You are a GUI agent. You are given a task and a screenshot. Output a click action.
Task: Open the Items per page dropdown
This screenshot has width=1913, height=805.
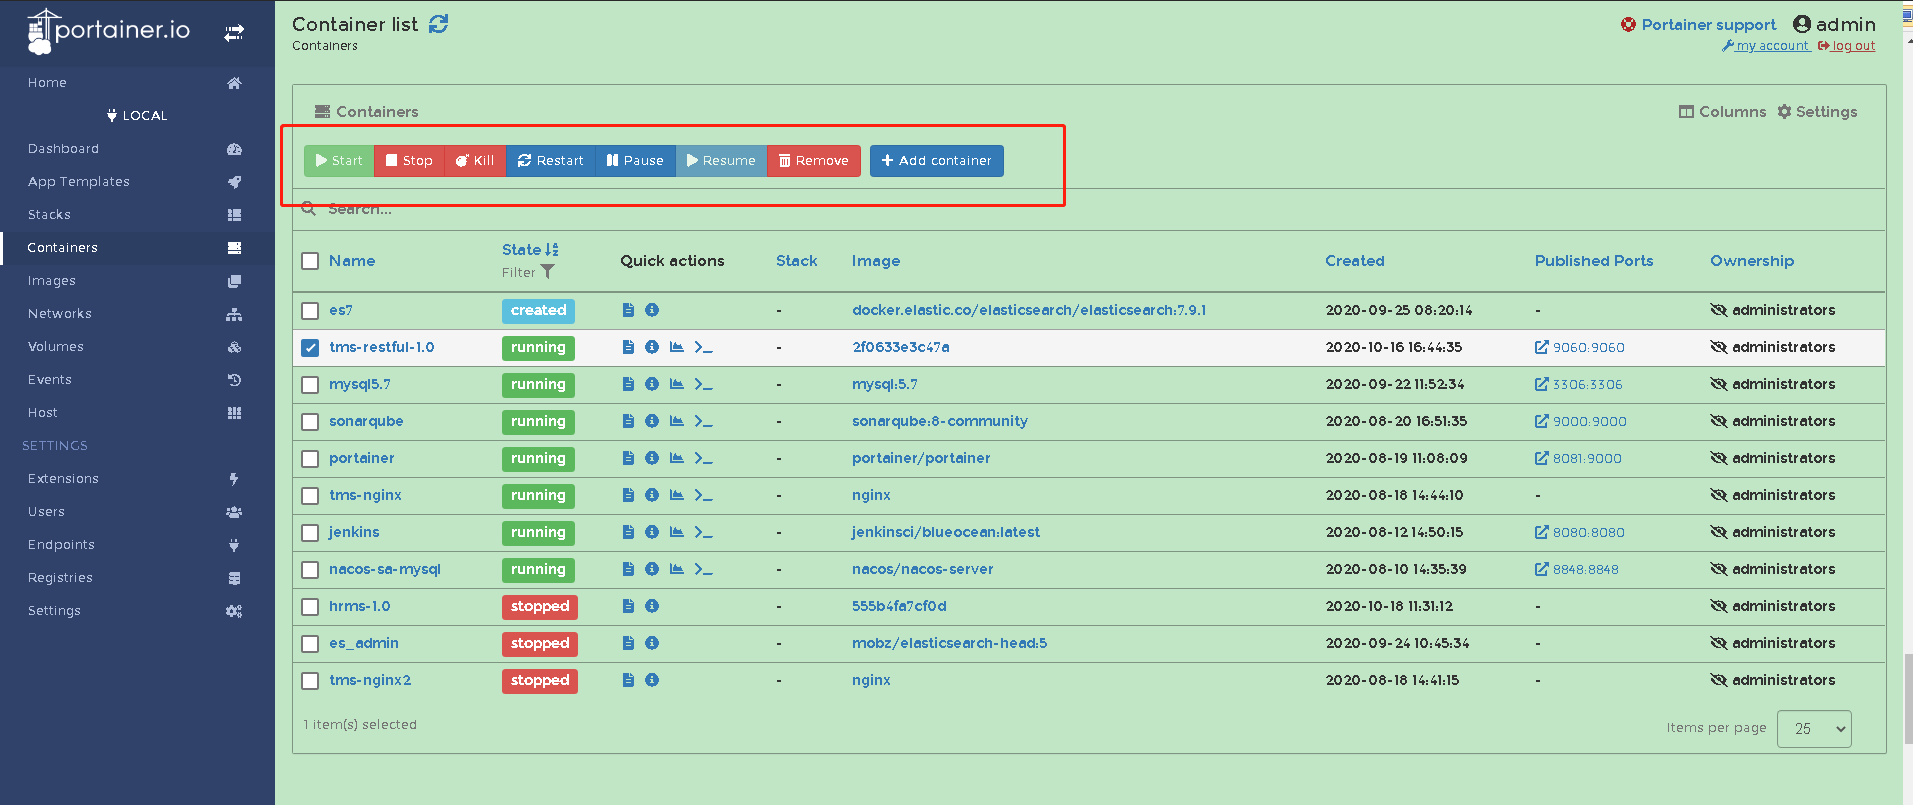pyautogui.click(x=1814, y=729)
